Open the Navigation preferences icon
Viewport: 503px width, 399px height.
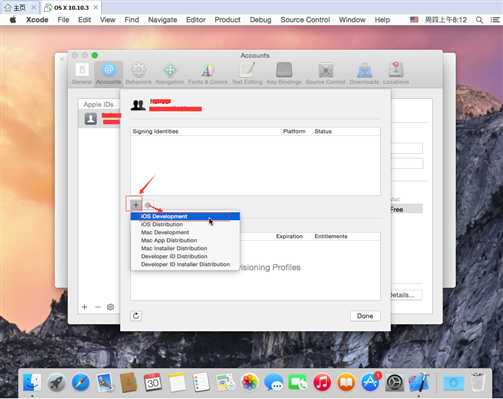point(170,74)
